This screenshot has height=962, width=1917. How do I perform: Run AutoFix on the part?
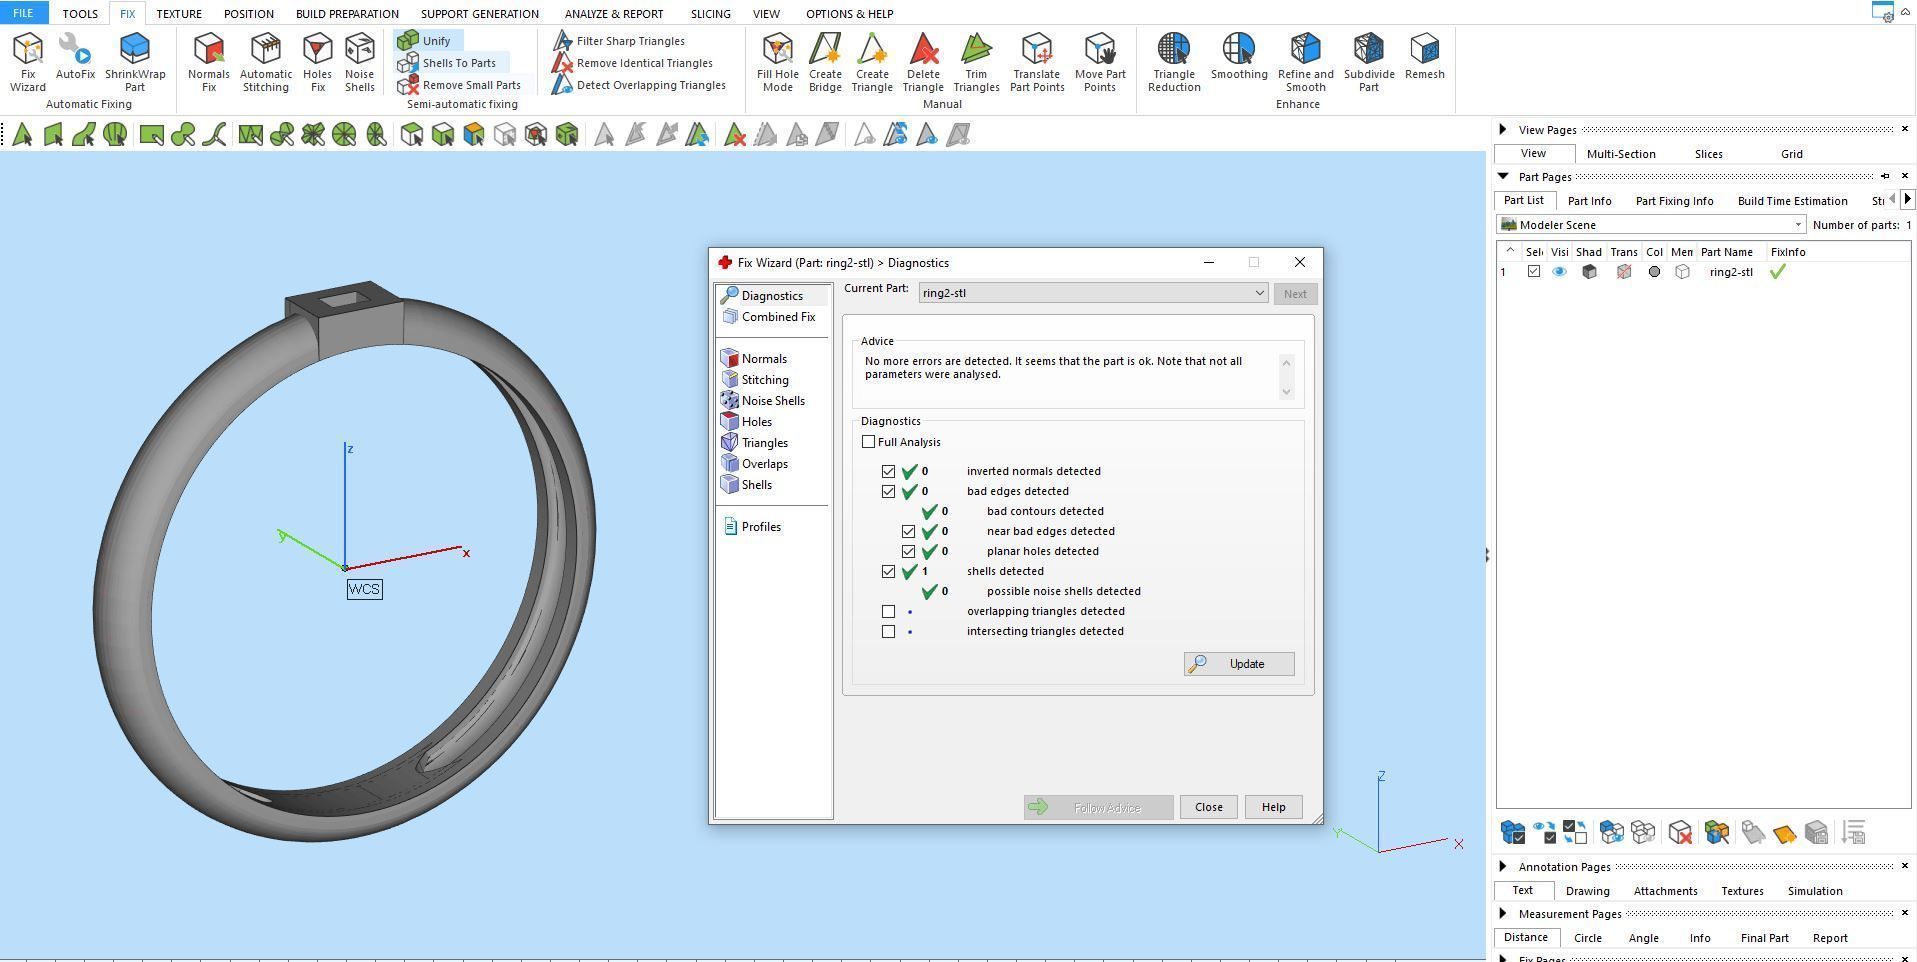[75, 56]
